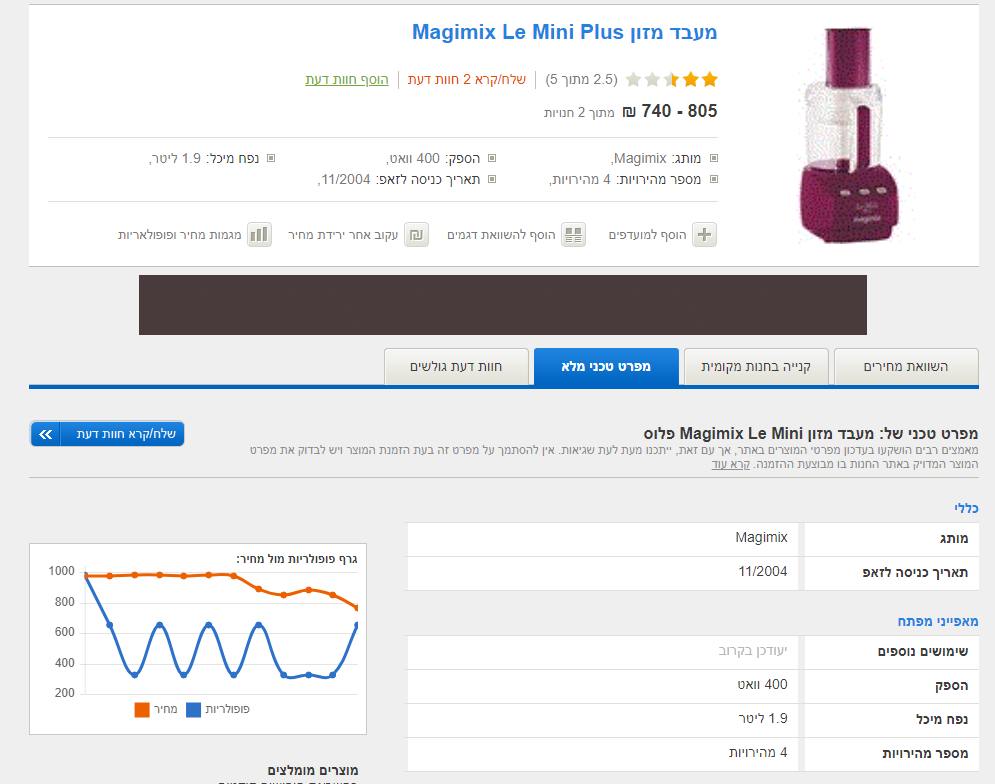This screenshot has width=995, height=784.
Task: Click the blue שלח/קרא חוות דעת button
Action: coord(107,434)
